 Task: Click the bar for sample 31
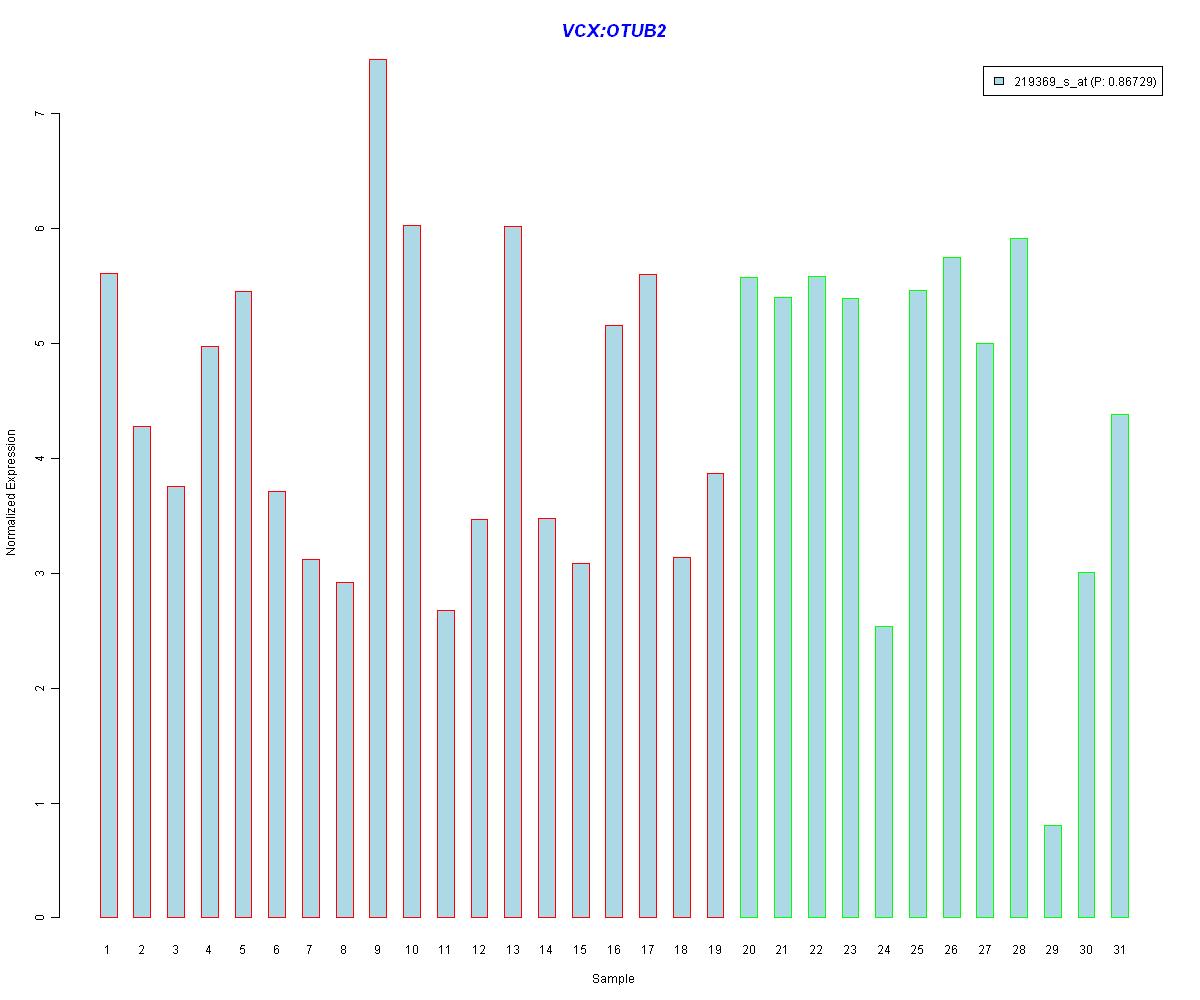[x=1121, y=666]
